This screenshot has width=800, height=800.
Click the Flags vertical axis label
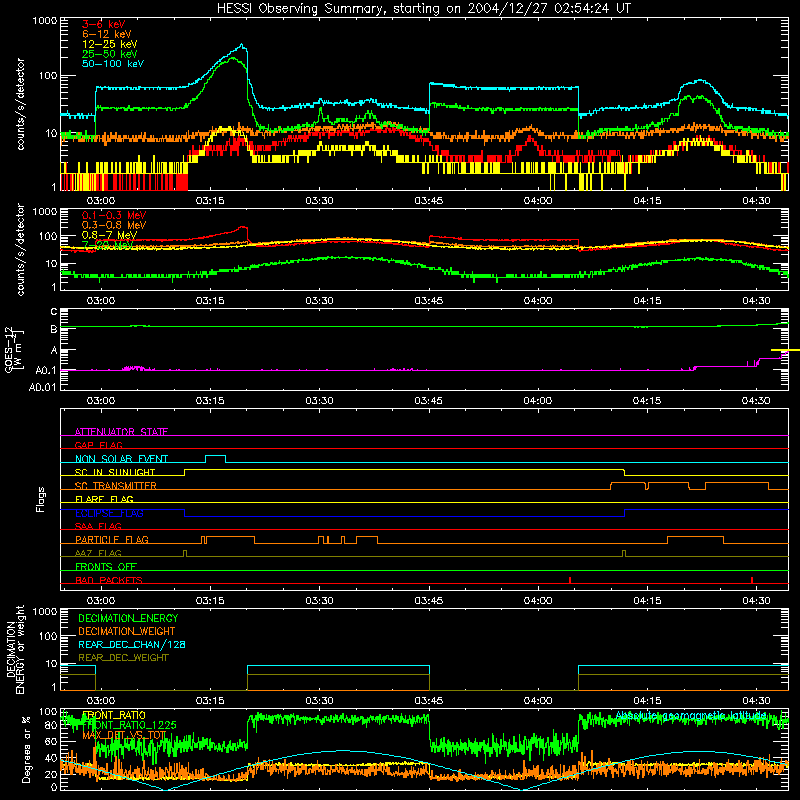tap(41, 499)
